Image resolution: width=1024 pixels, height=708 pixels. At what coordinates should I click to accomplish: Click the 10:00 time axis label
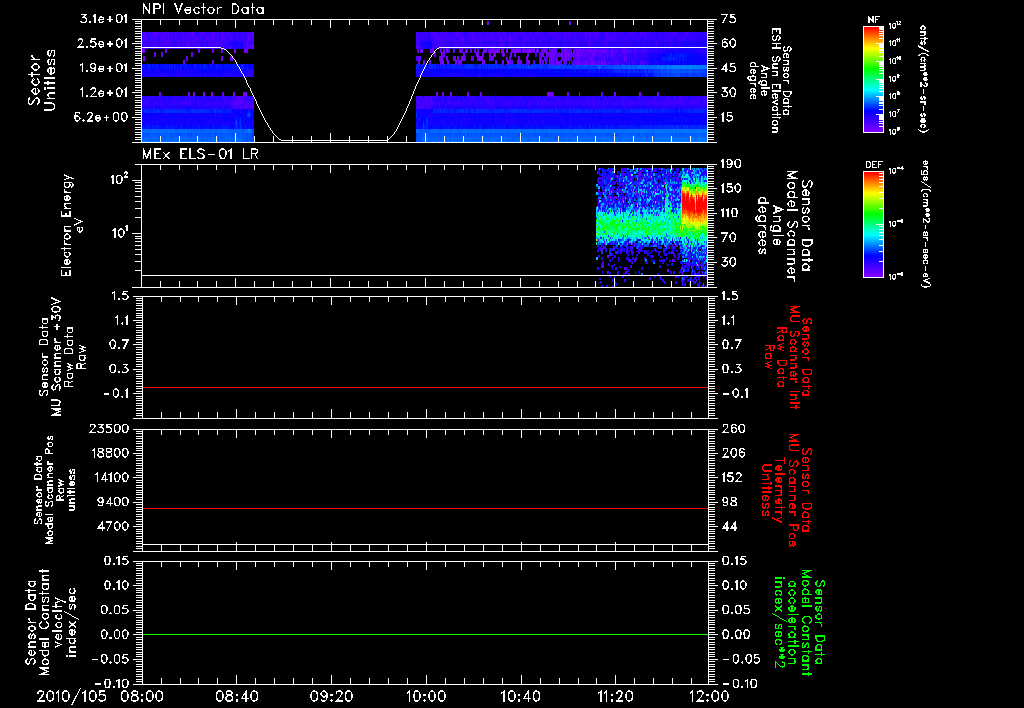point(425,696)
